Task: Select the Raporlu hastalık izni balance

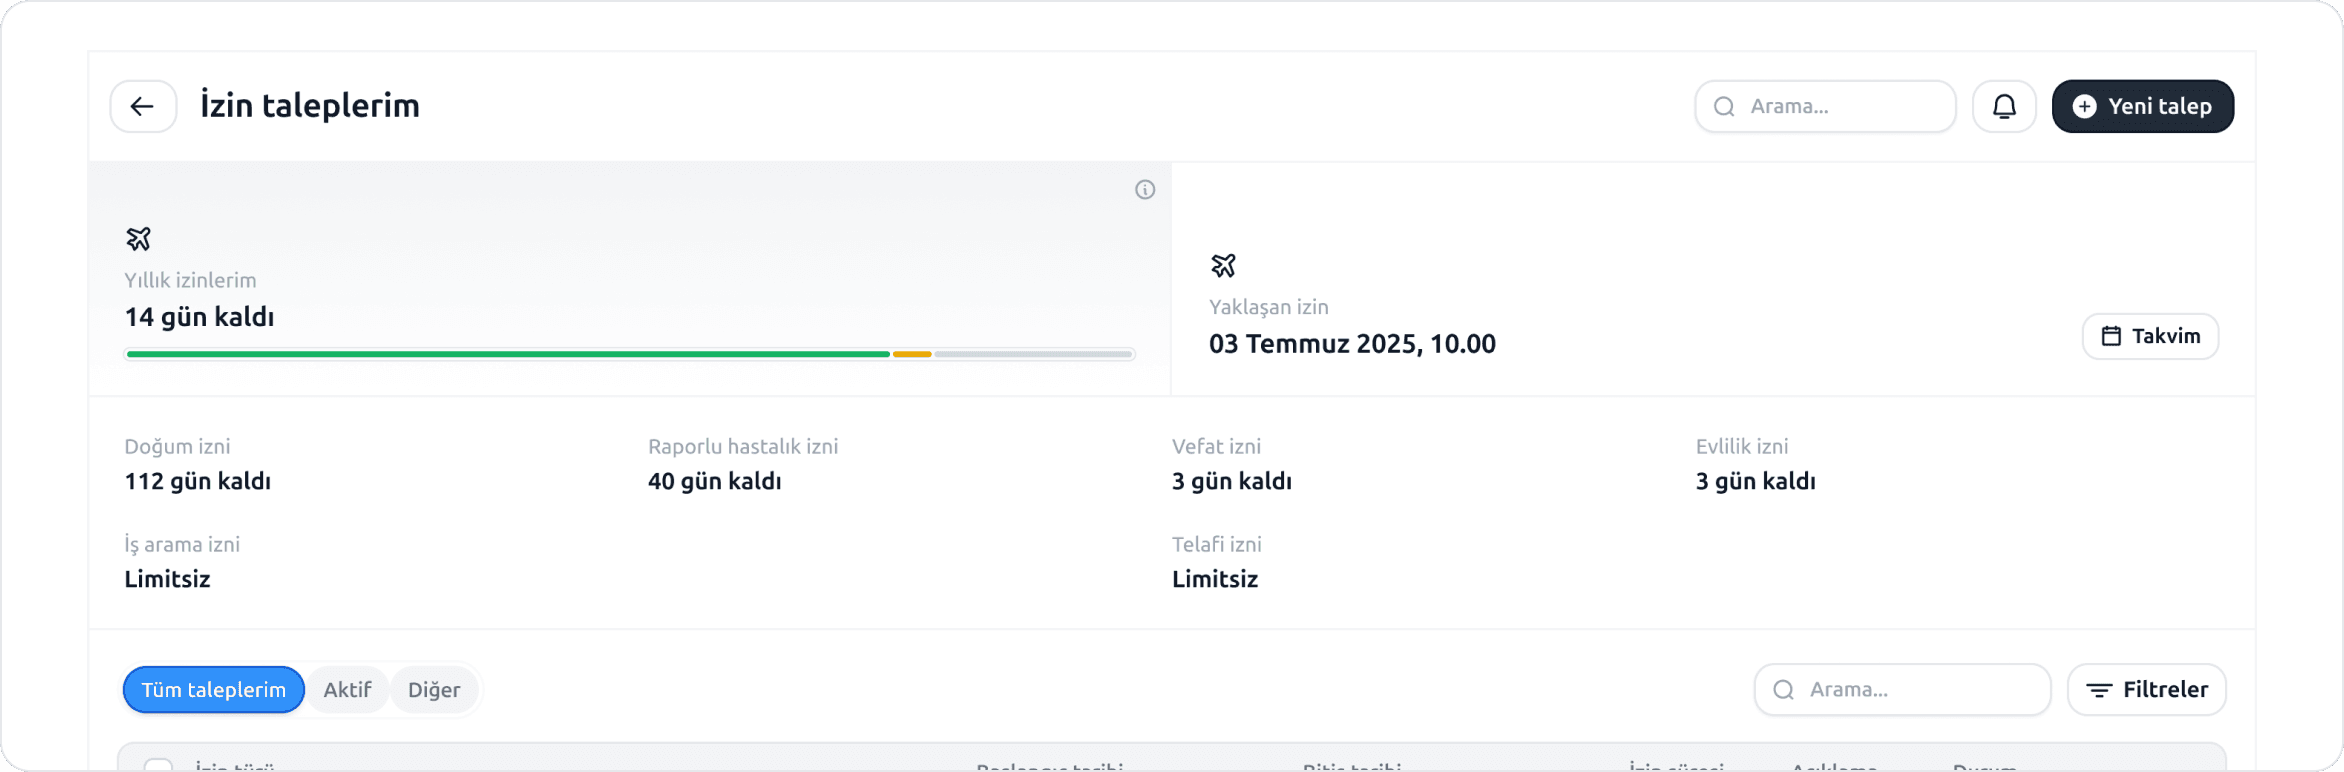Action: 742,465
